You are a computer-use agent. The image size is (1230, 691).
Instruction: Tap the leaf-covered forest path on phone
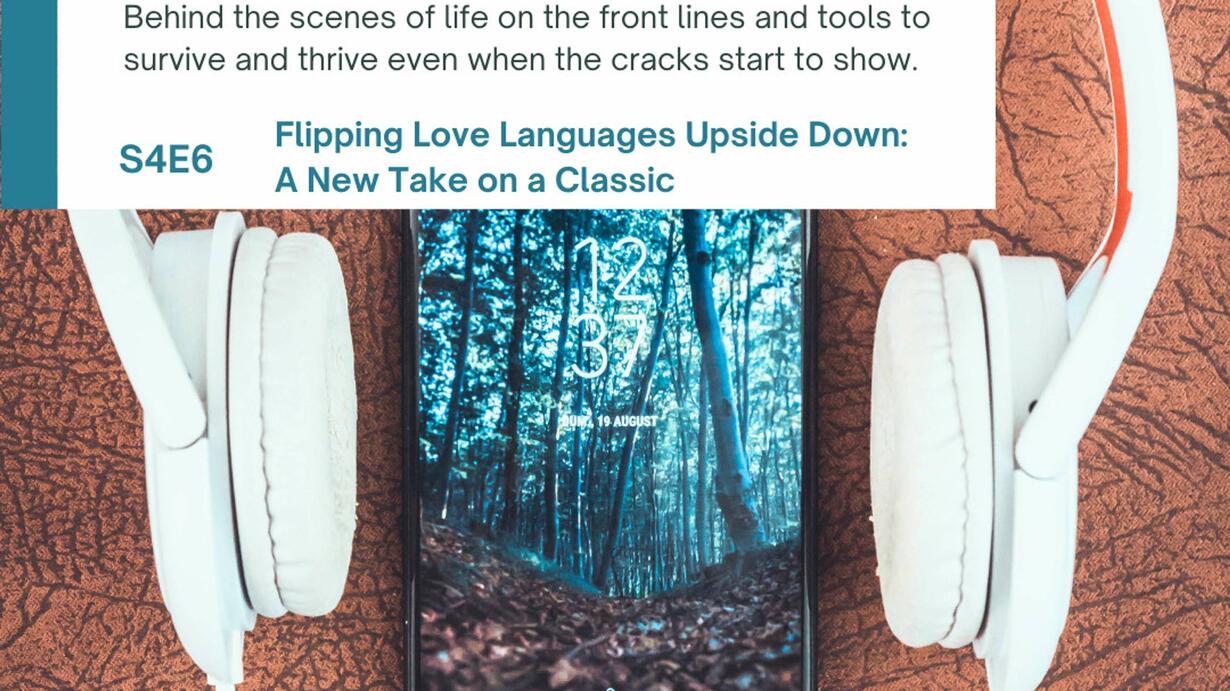[x=610, y=620]
